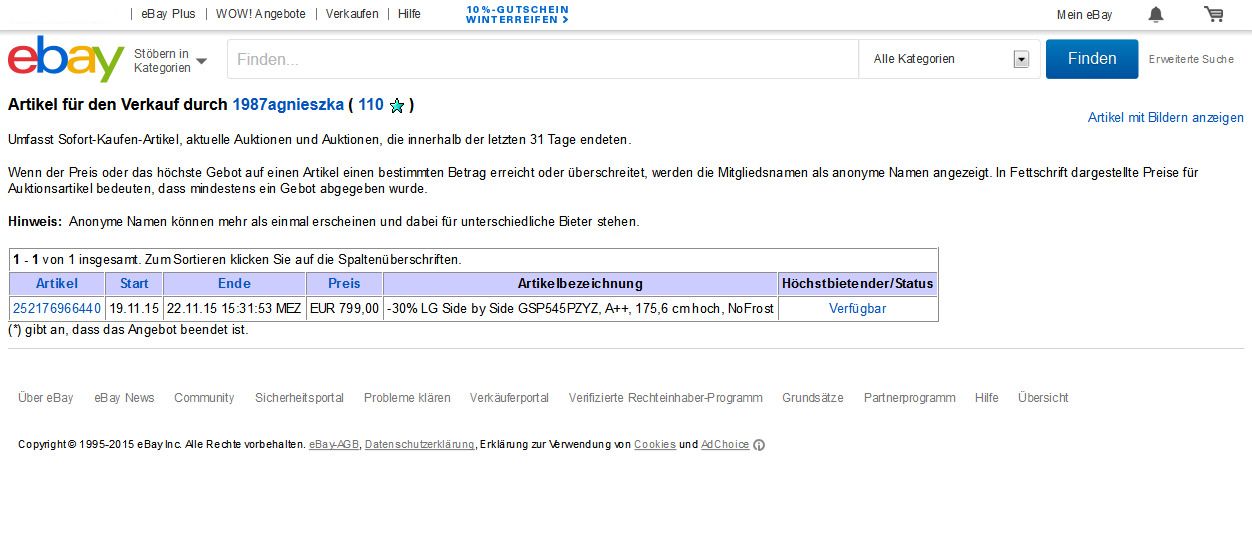
Task: Click the AdChoice info icon
Action: (759, 445)
